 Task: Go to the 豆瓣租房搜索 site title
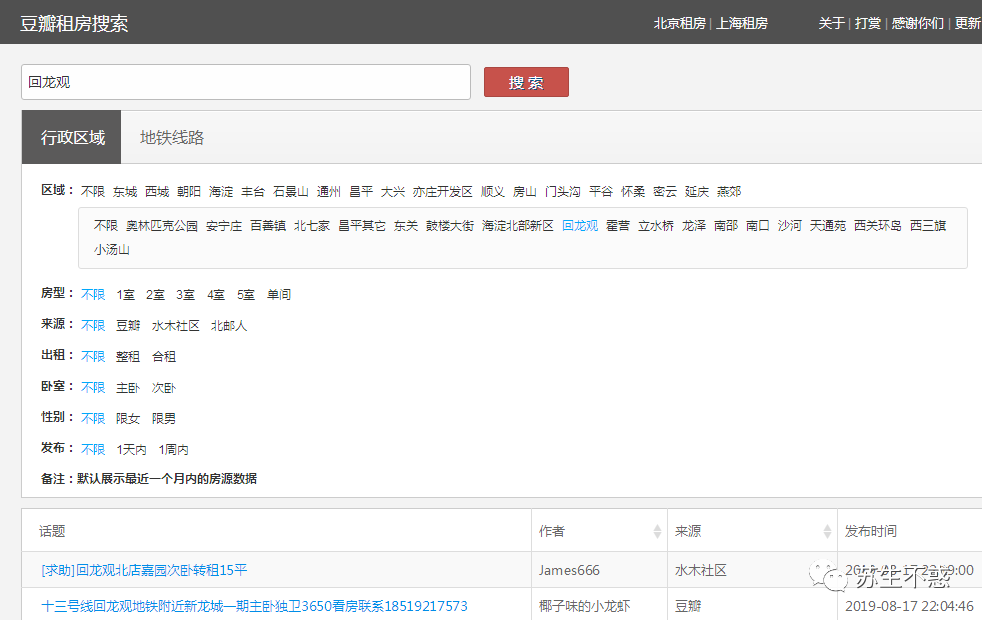74,24
